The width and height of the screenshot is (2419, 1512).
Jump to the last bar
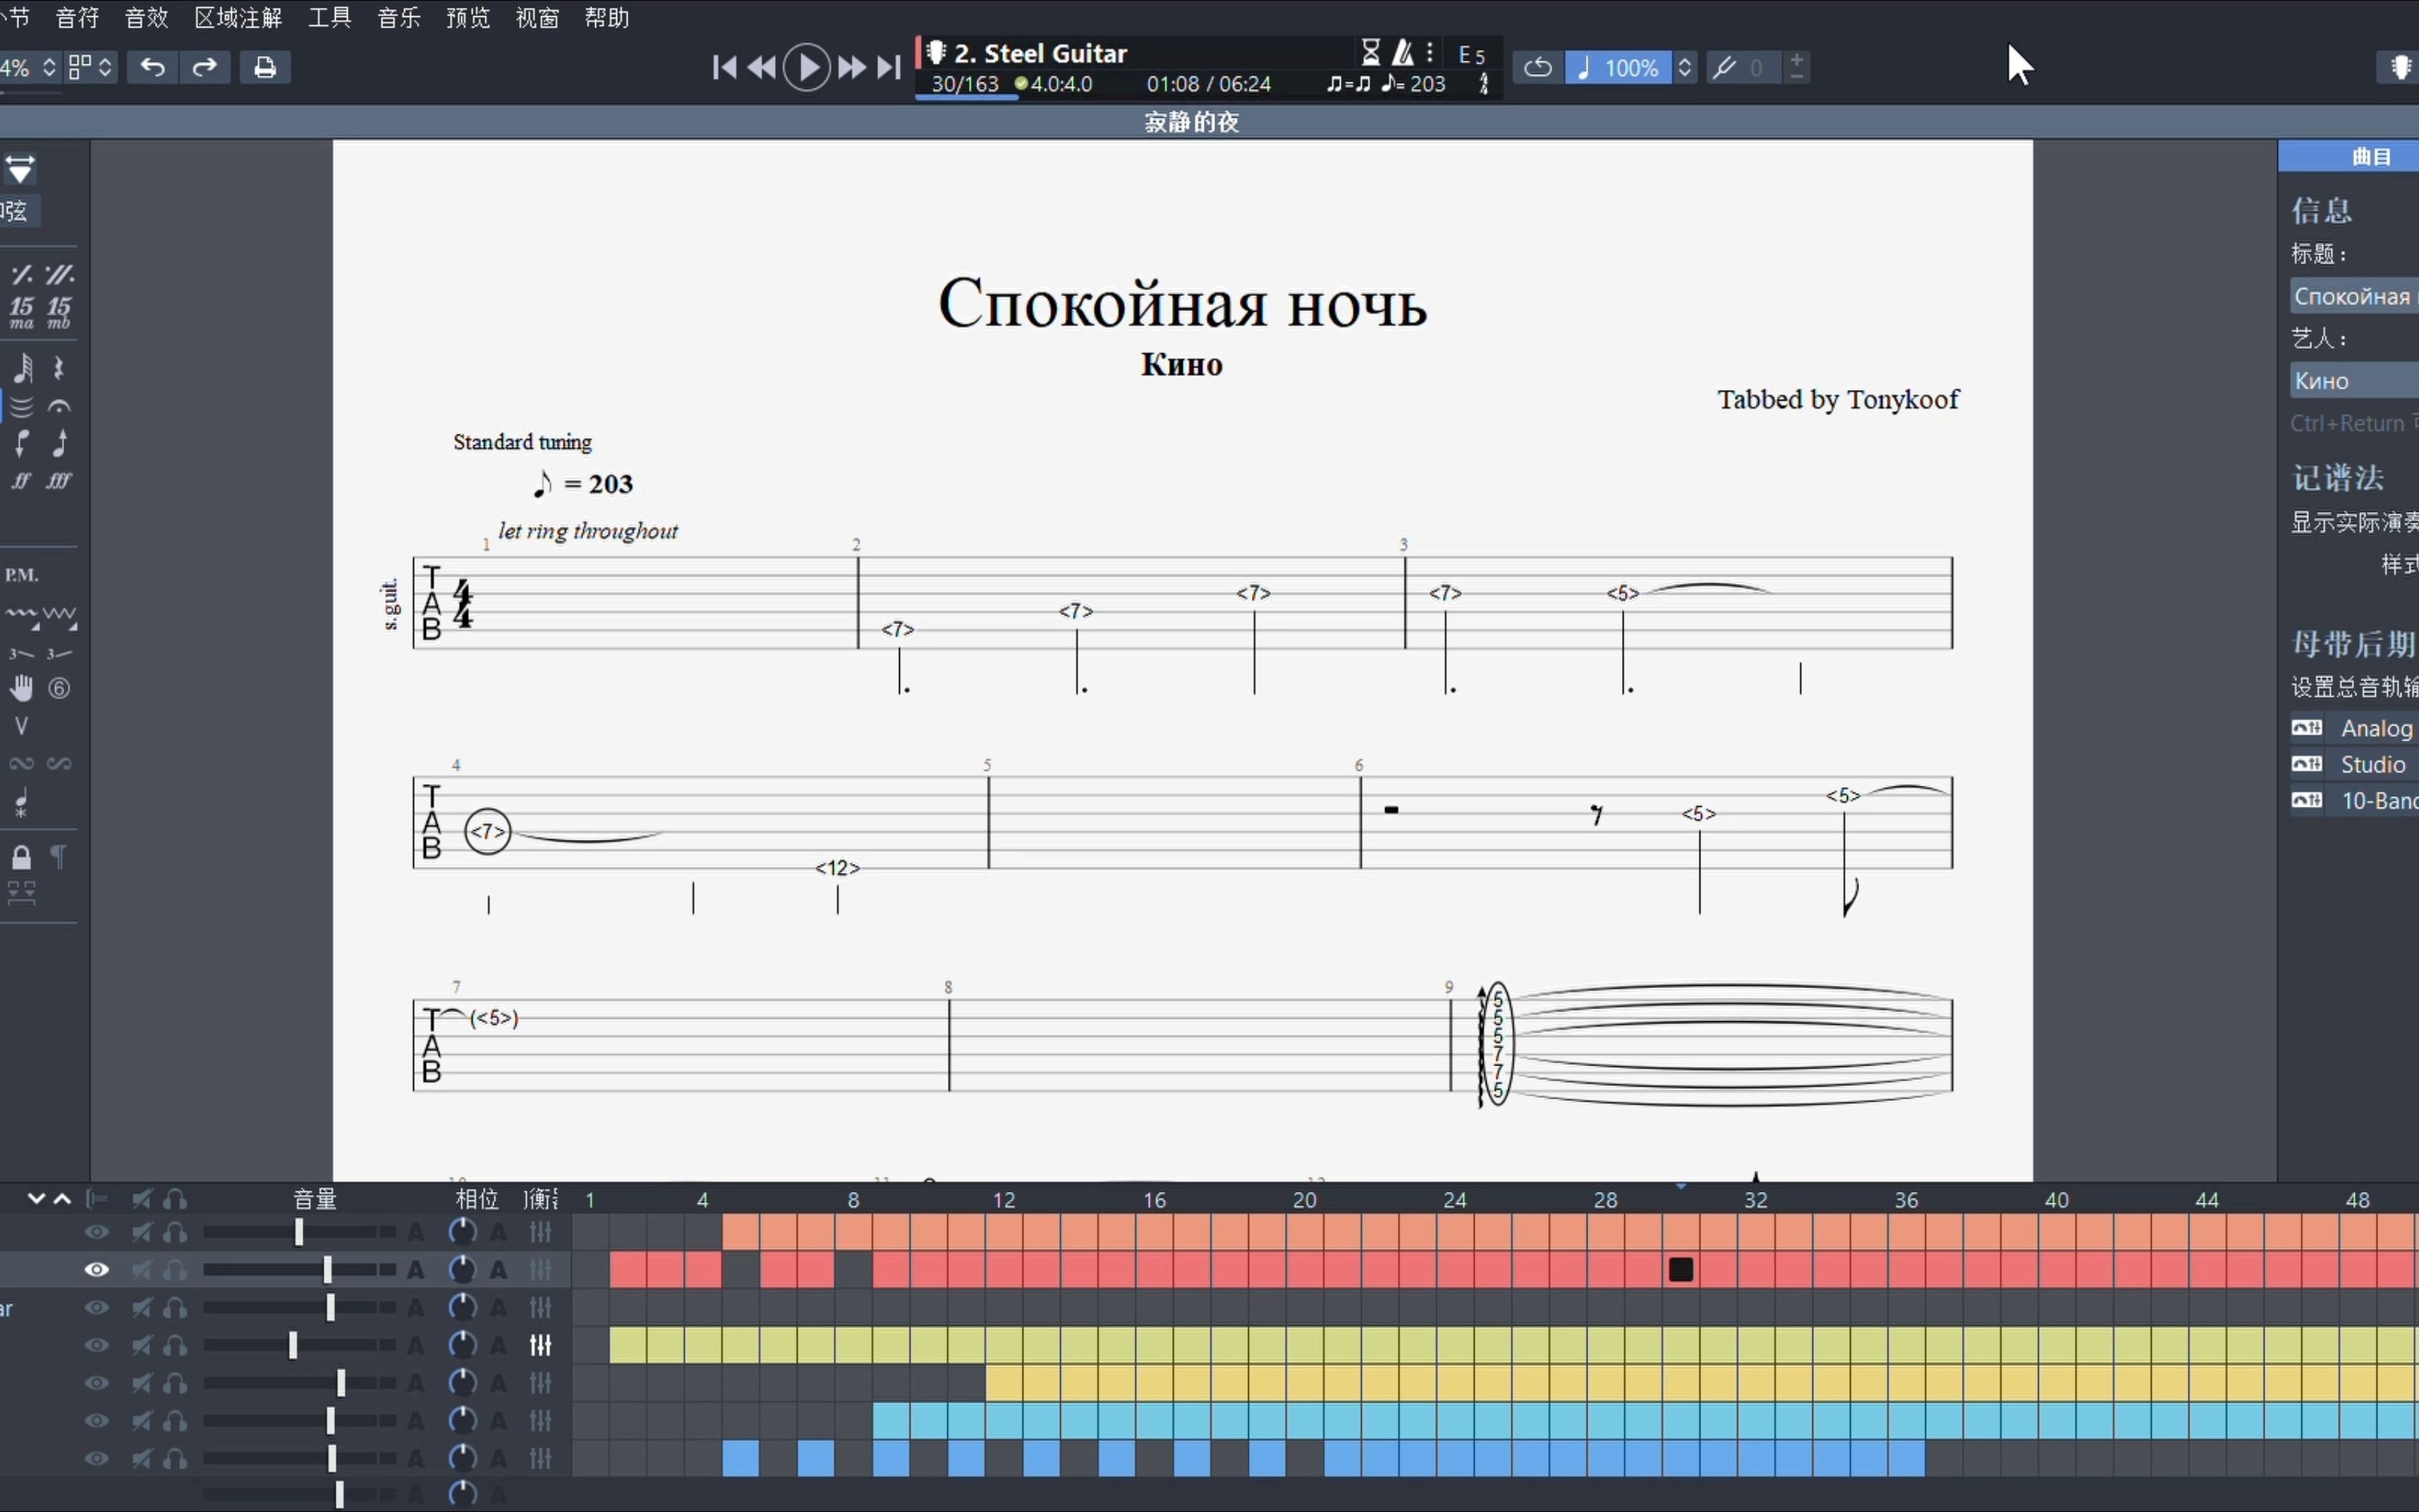888,67
